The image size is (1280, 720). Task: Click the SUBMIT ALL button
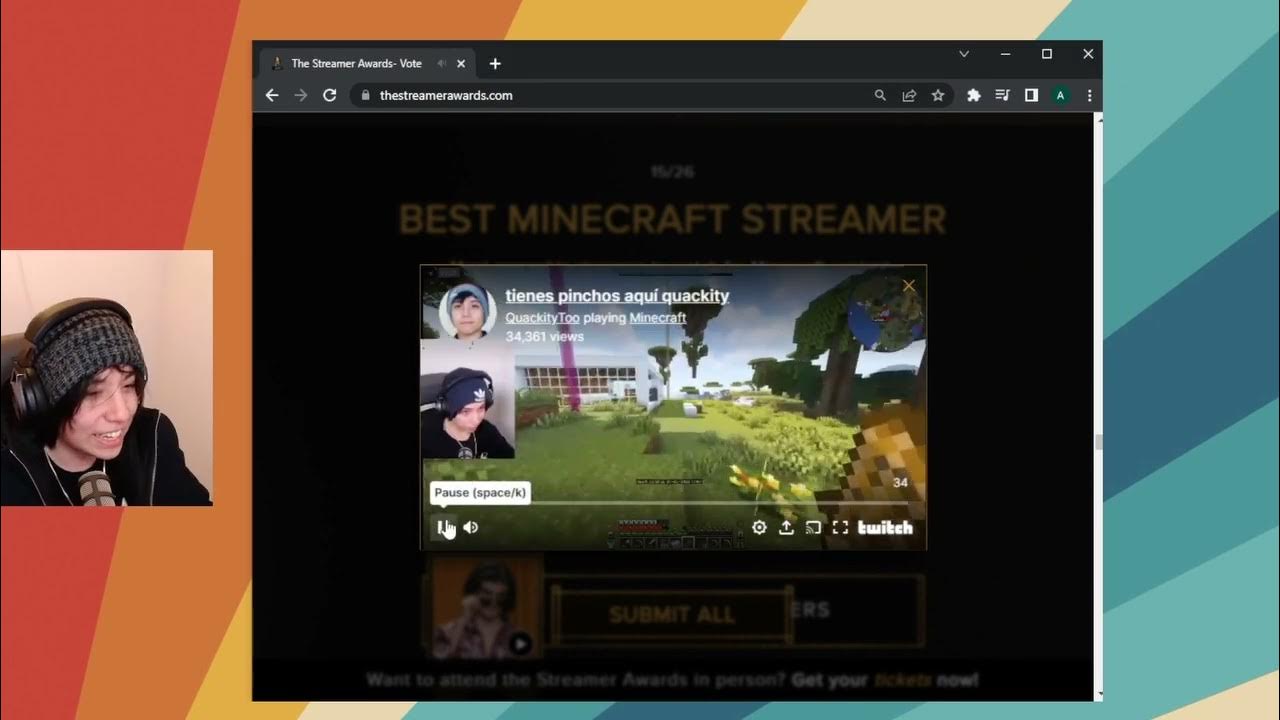point(672,614)
